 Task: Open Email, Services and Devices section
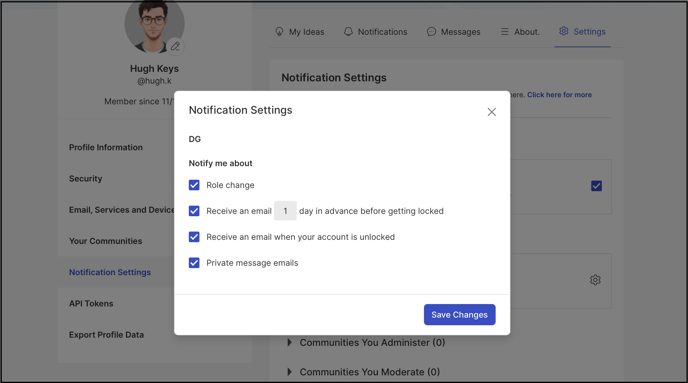[122, 210]
